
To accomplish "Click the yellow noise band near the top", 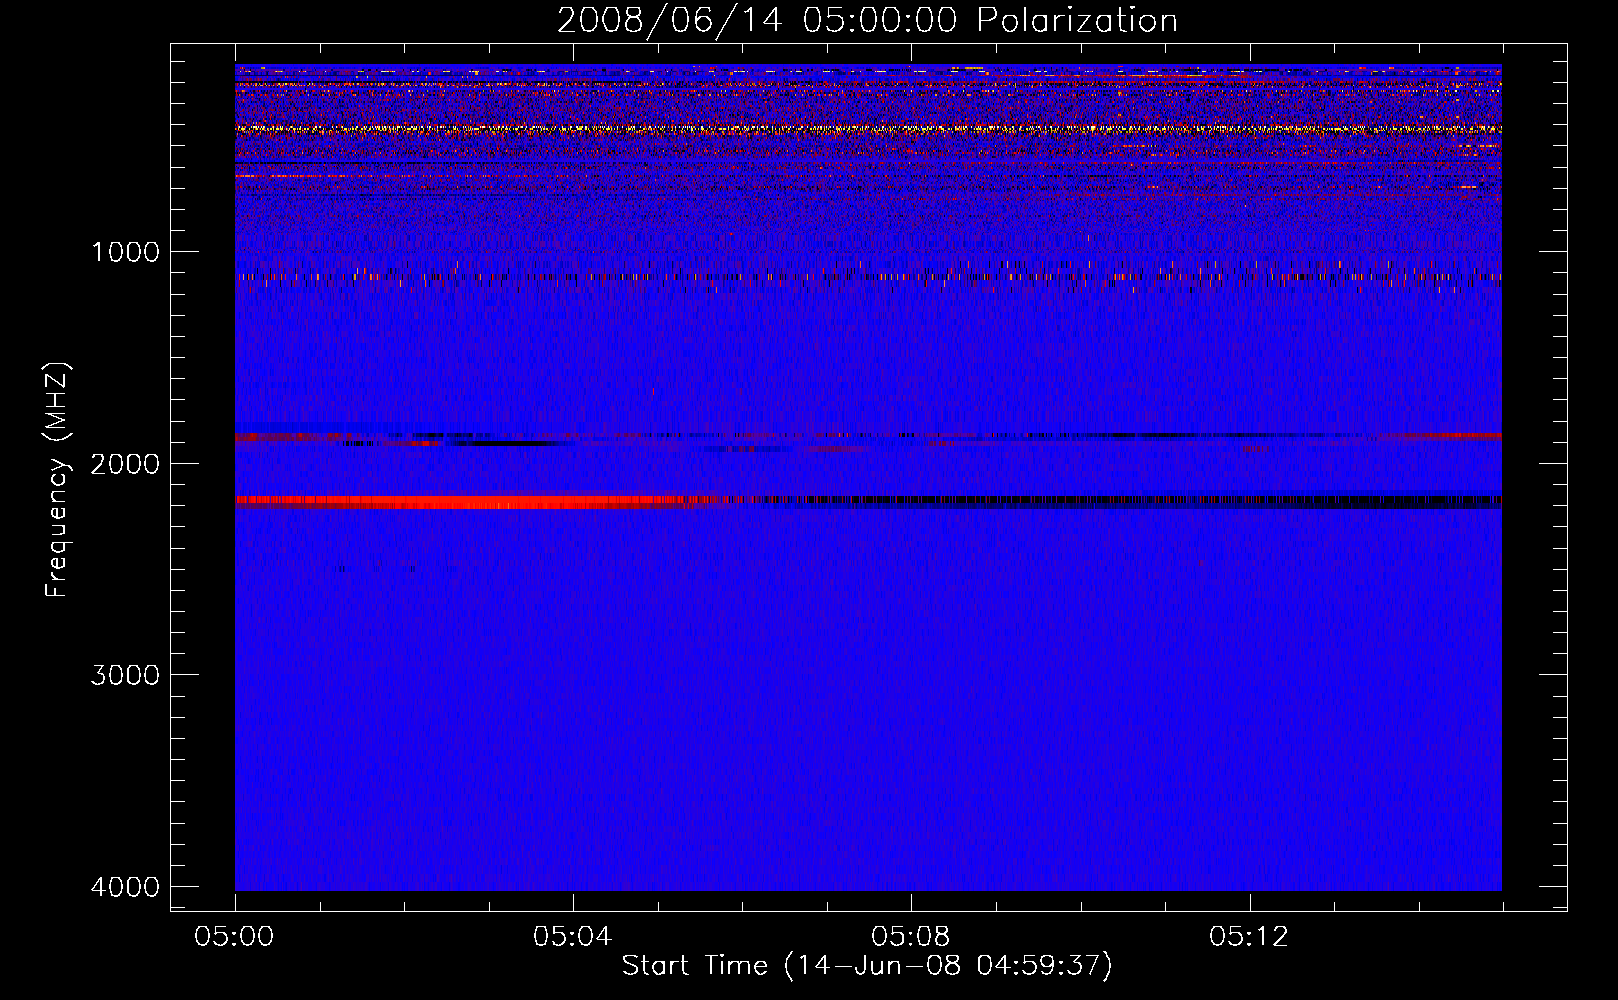I will pos(868,129).
